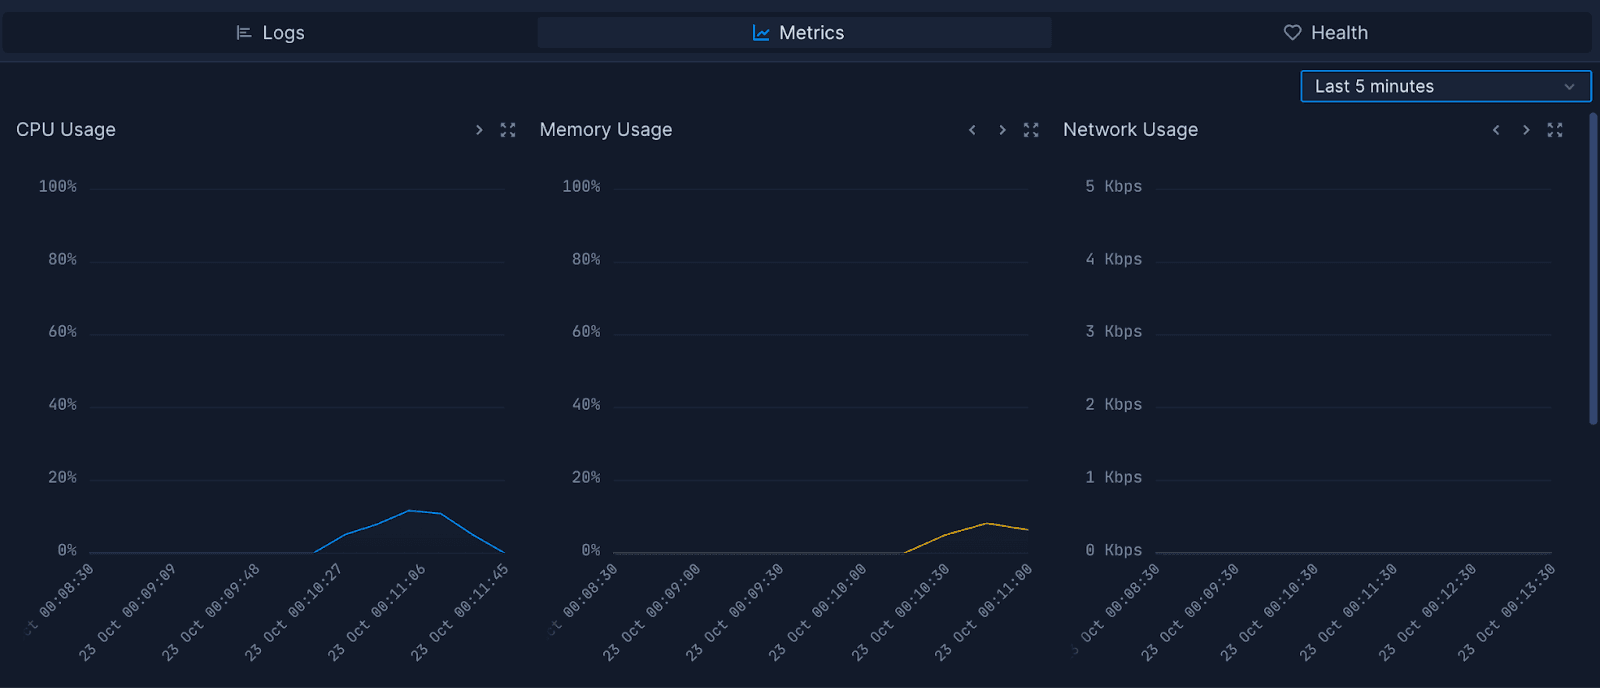Screen dimensions: 1600x688
Task: Open the Last 5 minutes time range dropdown
Action: [1445, 86]
